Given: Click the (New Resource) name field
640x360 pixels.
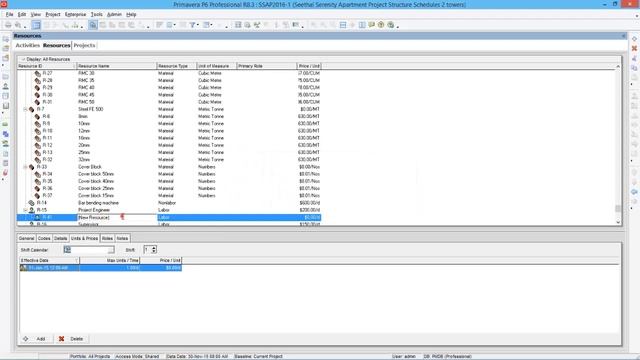Looking at the screenshot, I should (117, 217).
